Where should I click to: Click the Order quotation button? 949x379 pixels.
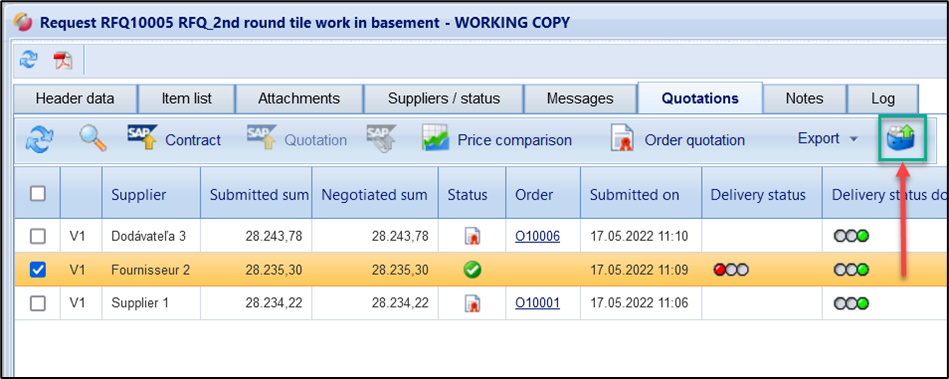(x=677, y=140)
